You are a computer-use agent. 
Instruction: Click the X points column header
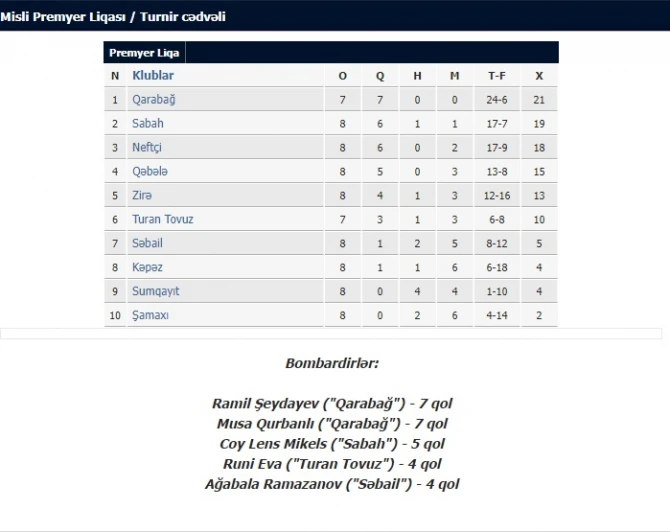(539, 76)
